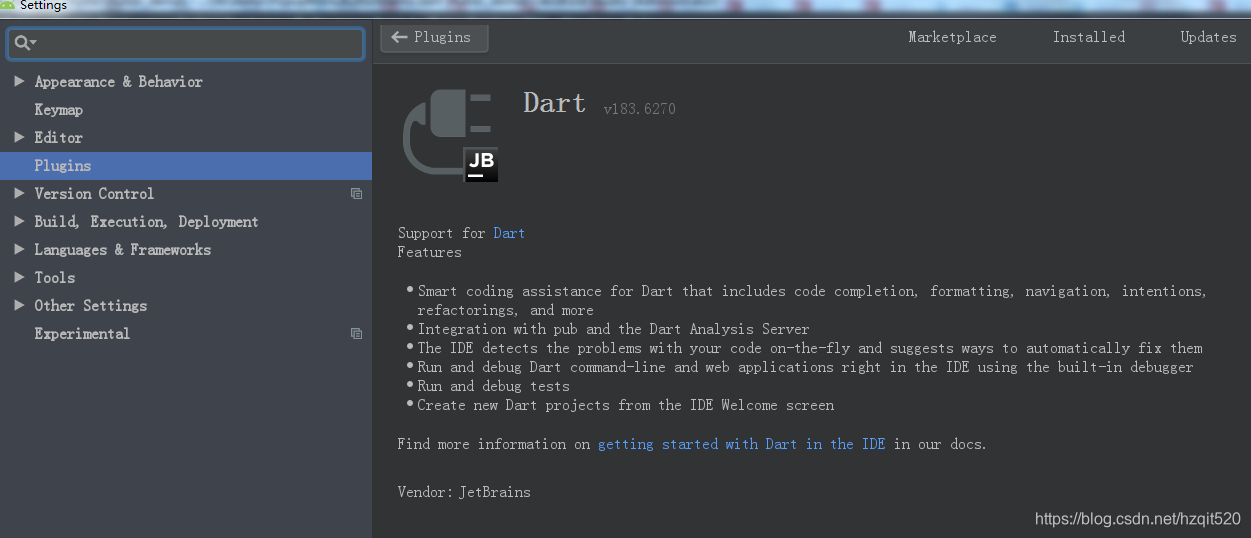Focus the settings search field
The height and width of the screenshot is (538, 1251).
pyautogui.click(x=186, y=43)
